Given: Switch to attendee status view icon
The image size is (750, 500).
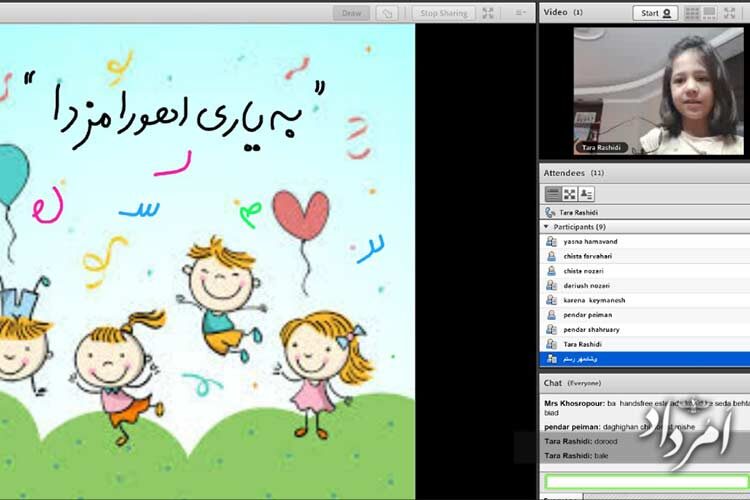Looking at the screenshot, I should tap(586, 194).
